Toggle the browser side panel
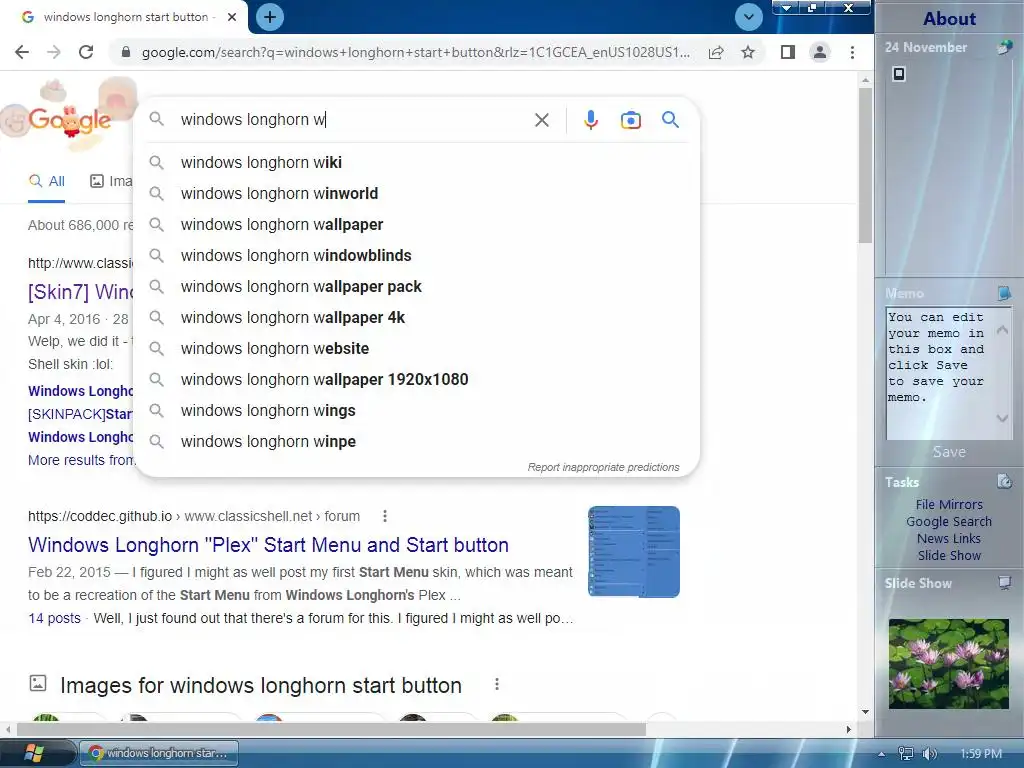The height and width of the screenshot is (768, 1024). click(788, 52)
